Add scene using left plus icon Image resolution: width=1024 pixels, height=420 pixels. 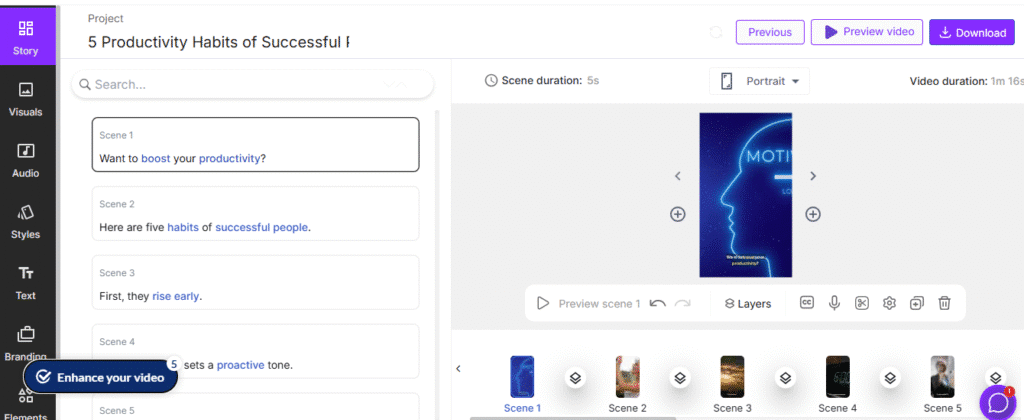[x=677, y=213]
